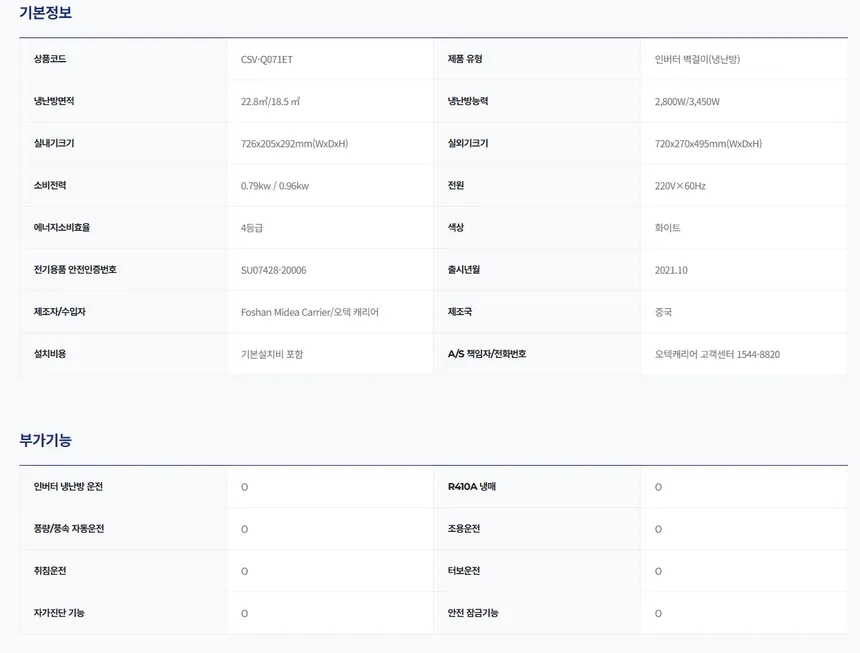Click the O mark beside 터보운전
The width and height of the screenshot is (860, 653).
coord(658,571)
